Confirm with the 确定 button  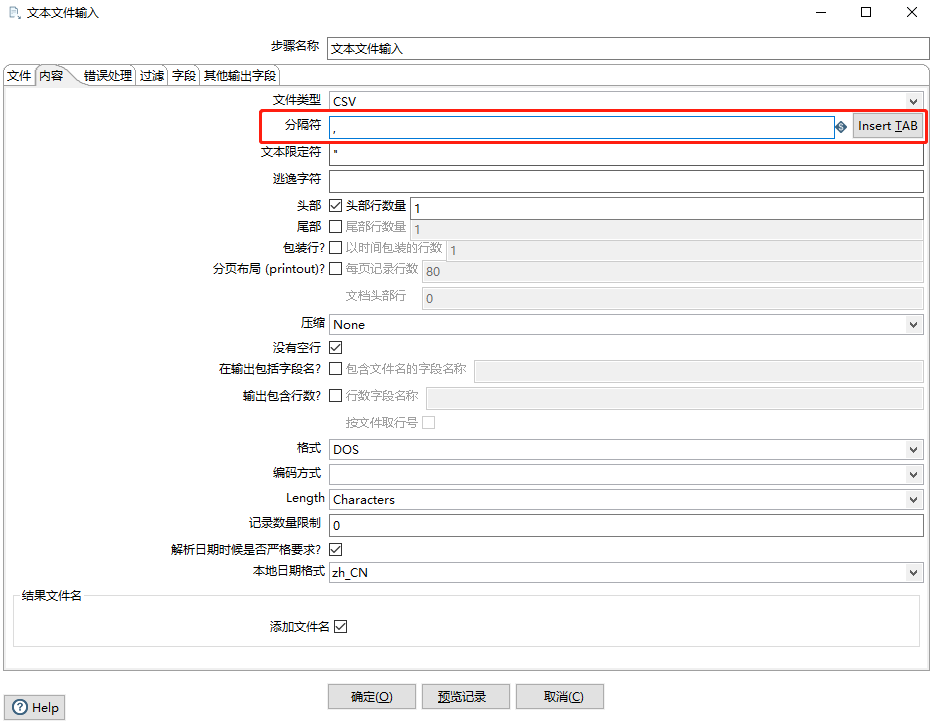[371, 697]
